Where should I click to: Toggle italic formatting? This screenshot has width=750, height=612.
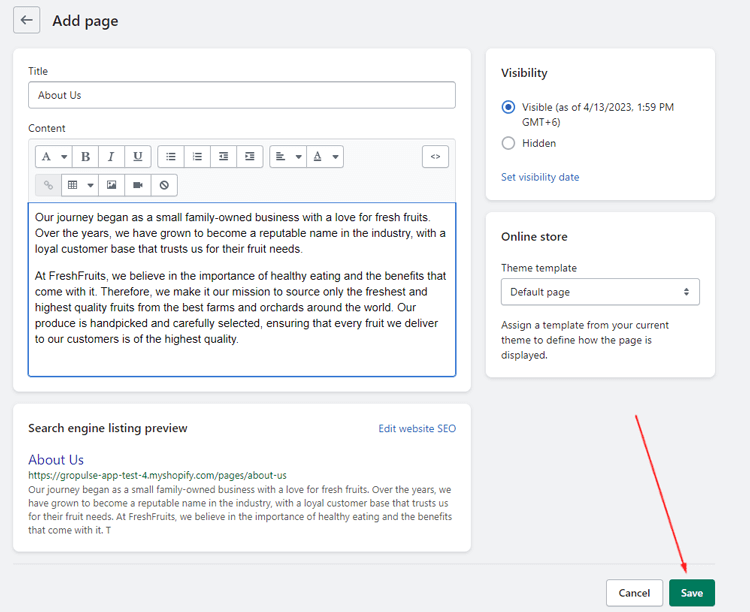[x=111, y=156]
